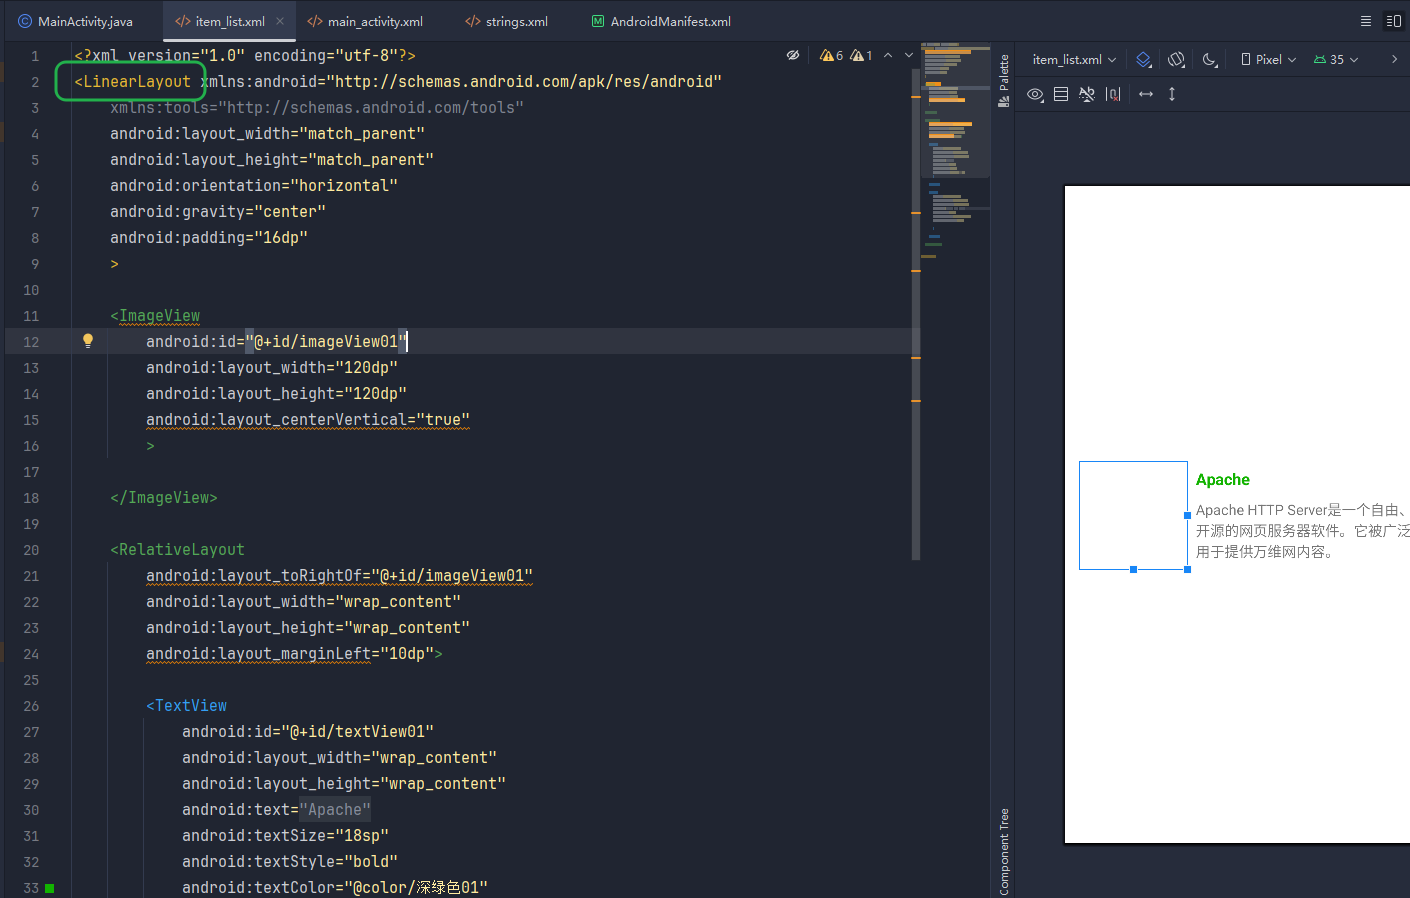The width and height of the screenshot is (1410, 898).
Task: Select the ImageView placeholder in the design preview
Action: tap(1133, 515)
